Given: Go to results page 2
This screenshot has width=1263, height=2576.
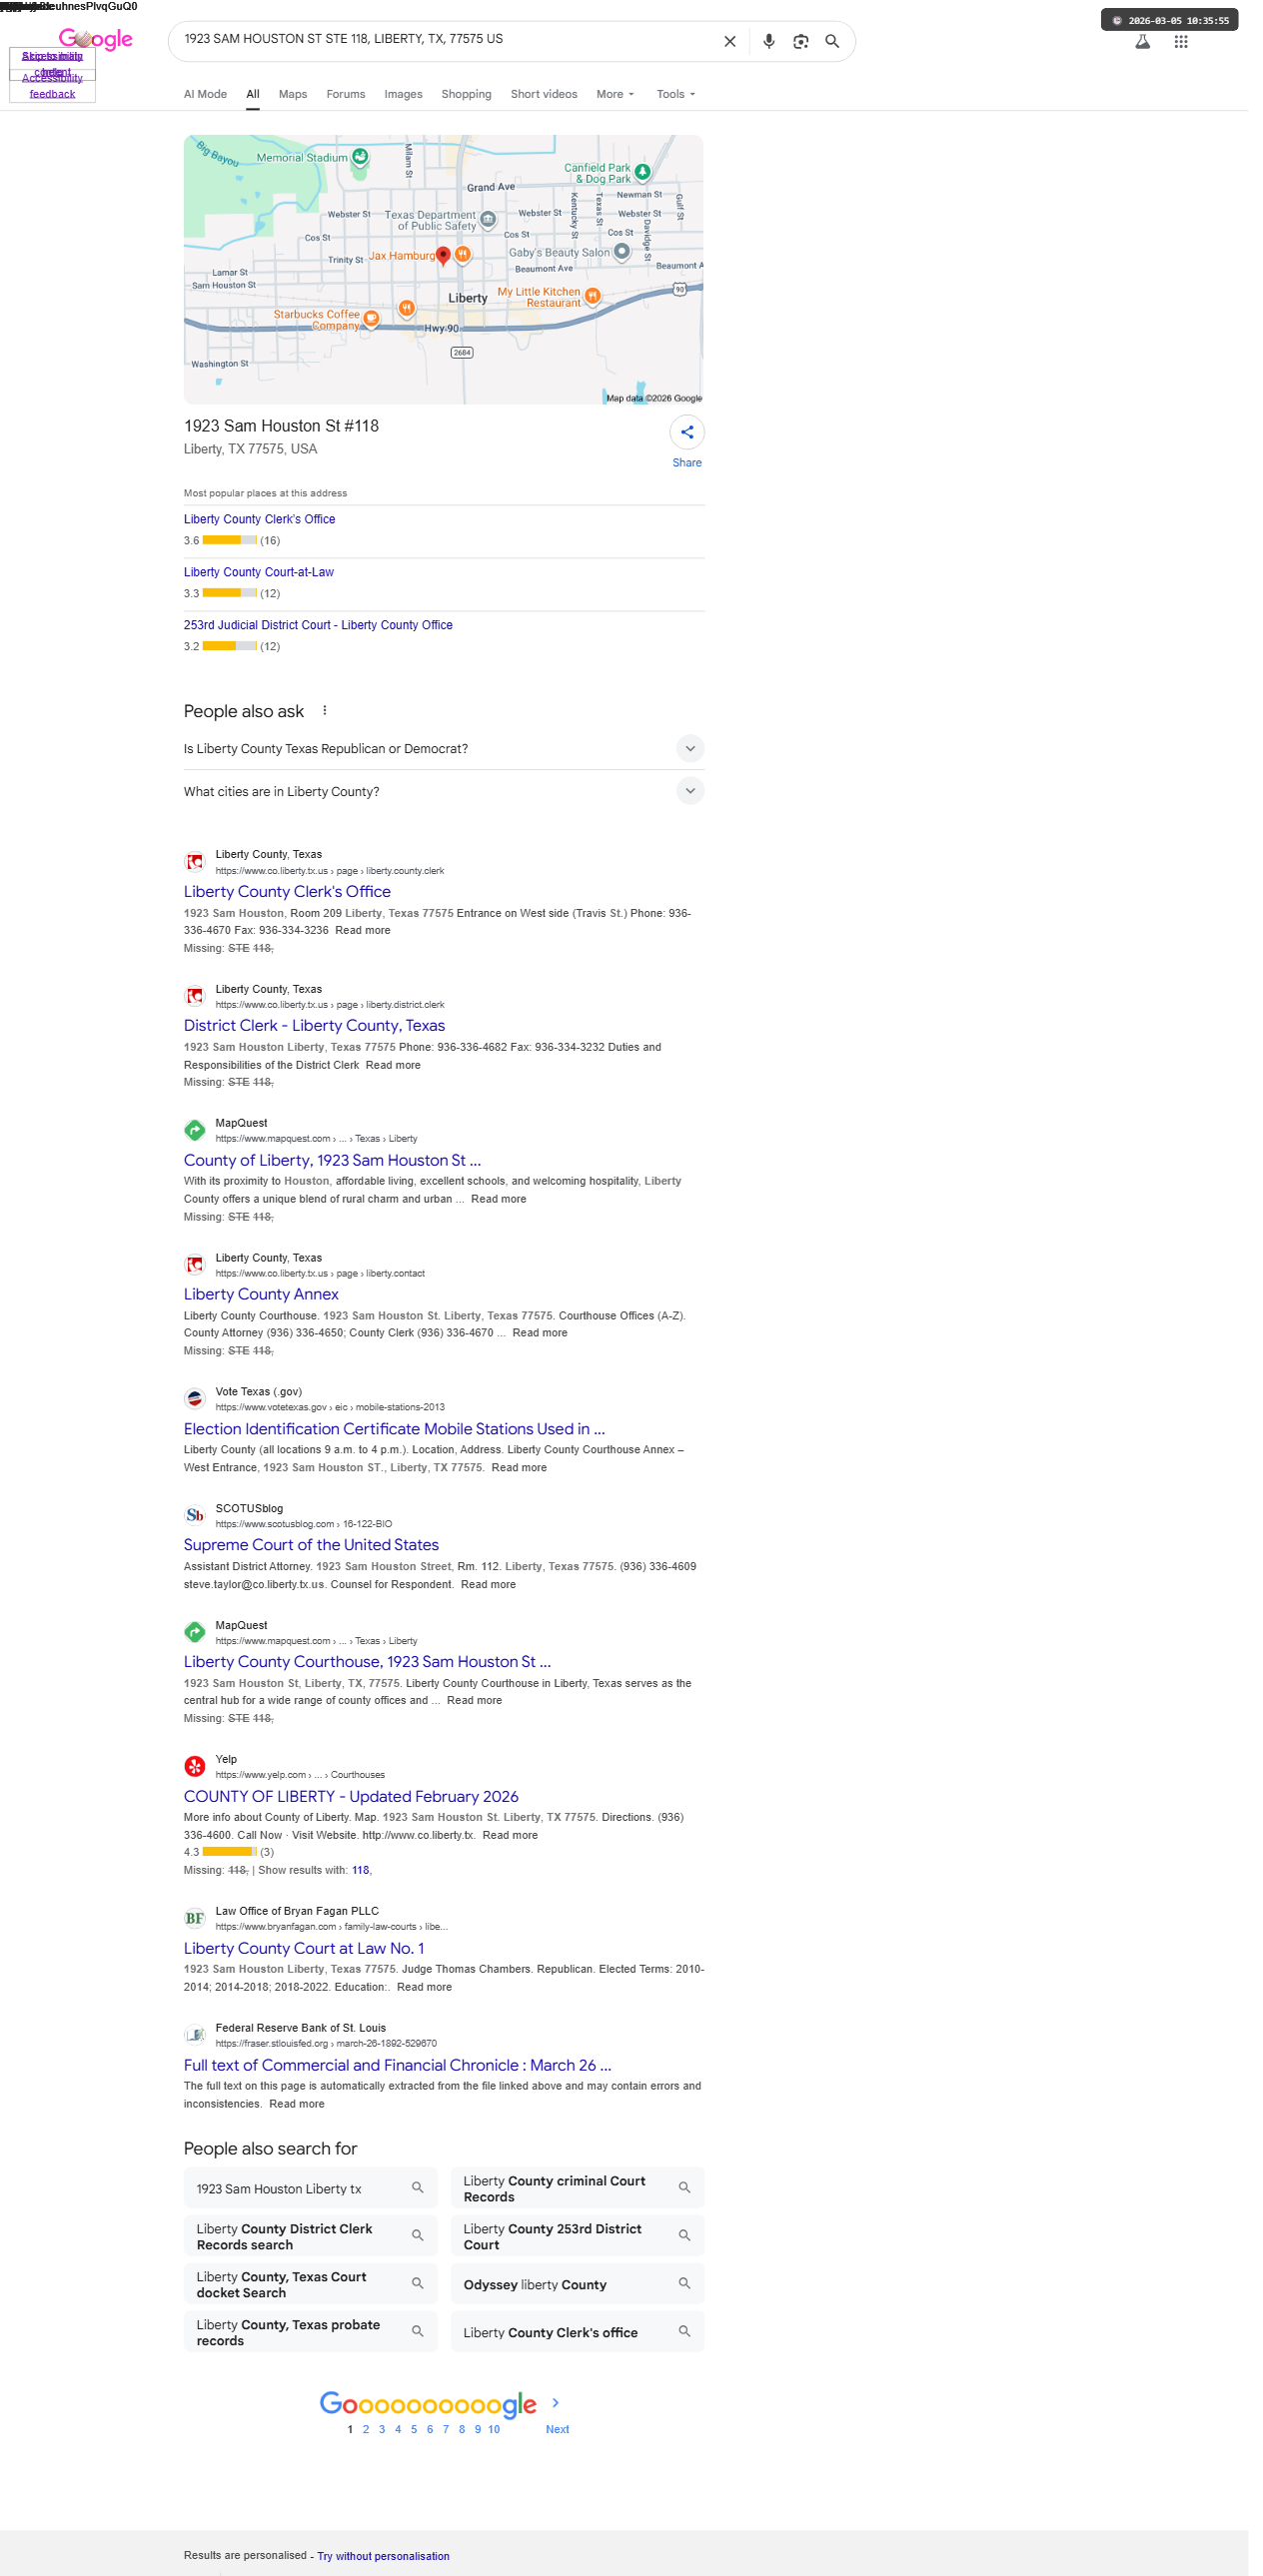Looking at the screenshot, I should (x=366, y=2429).
